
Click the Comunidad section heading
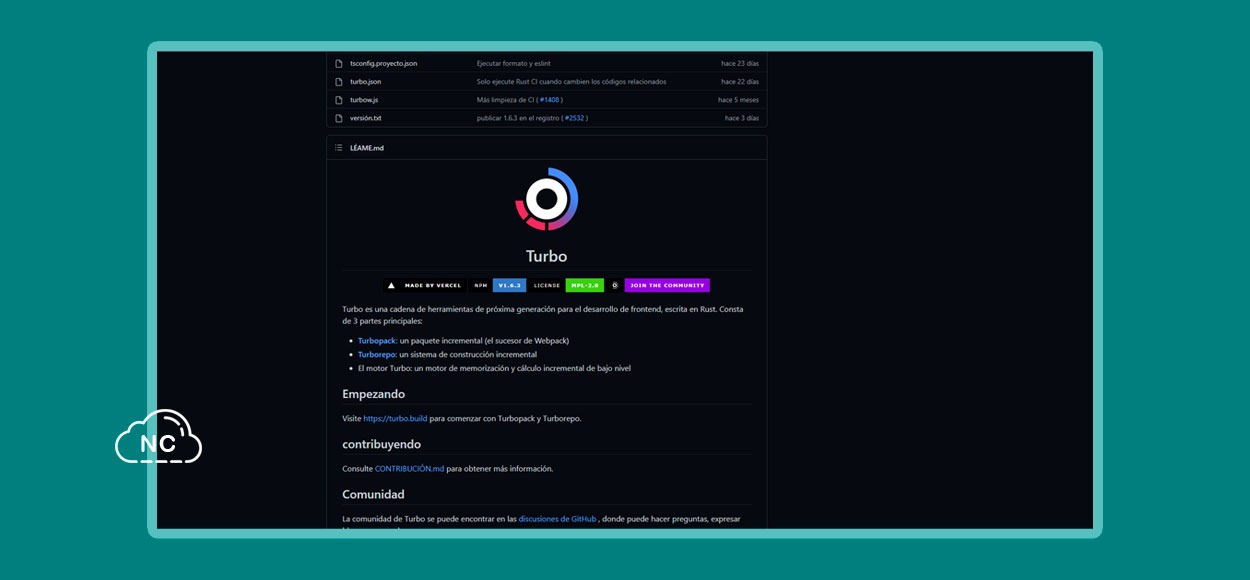pos(373,494)
